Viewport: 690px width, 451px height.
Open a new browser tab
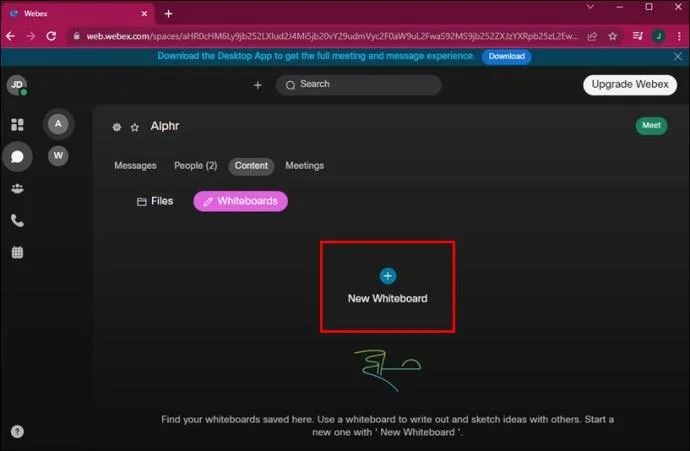tap(168, 14)
